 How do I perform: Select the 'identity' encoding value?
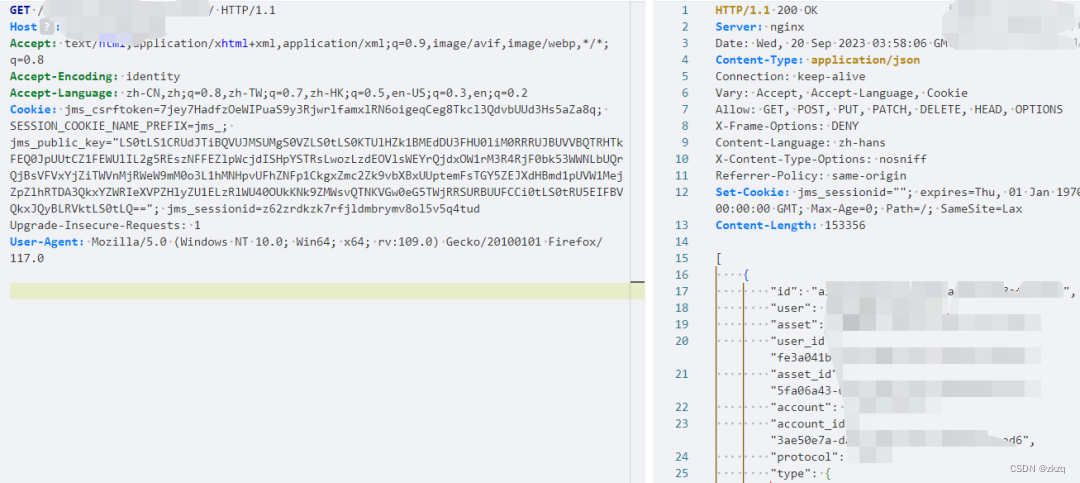(x=155, y=76)
